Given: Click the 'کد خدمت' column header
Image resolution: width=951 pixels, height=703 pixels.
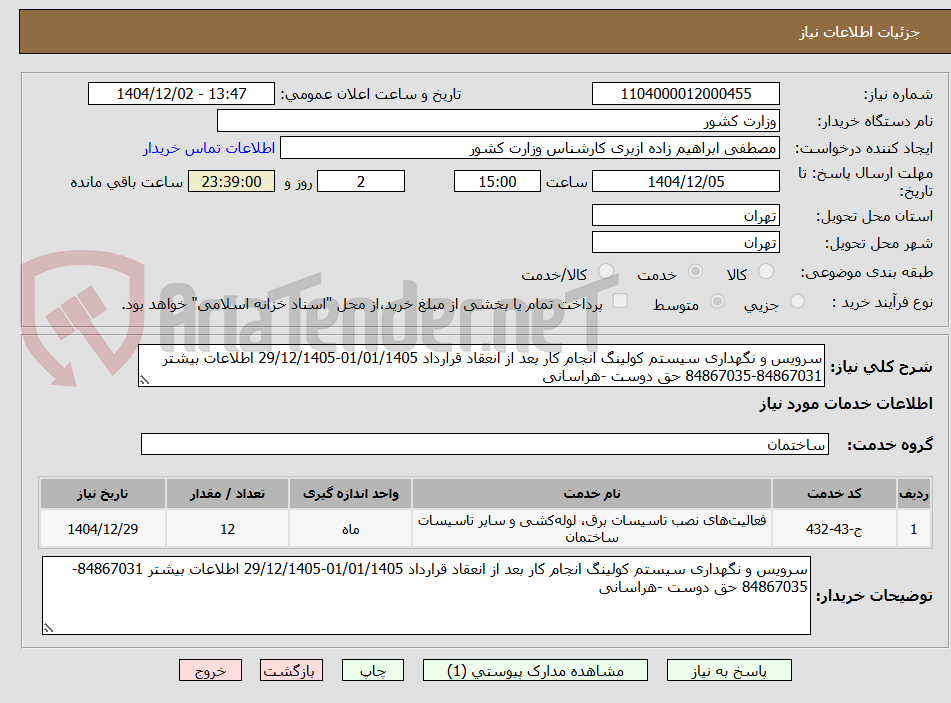Looking at the screenshot, I should 834,494.
